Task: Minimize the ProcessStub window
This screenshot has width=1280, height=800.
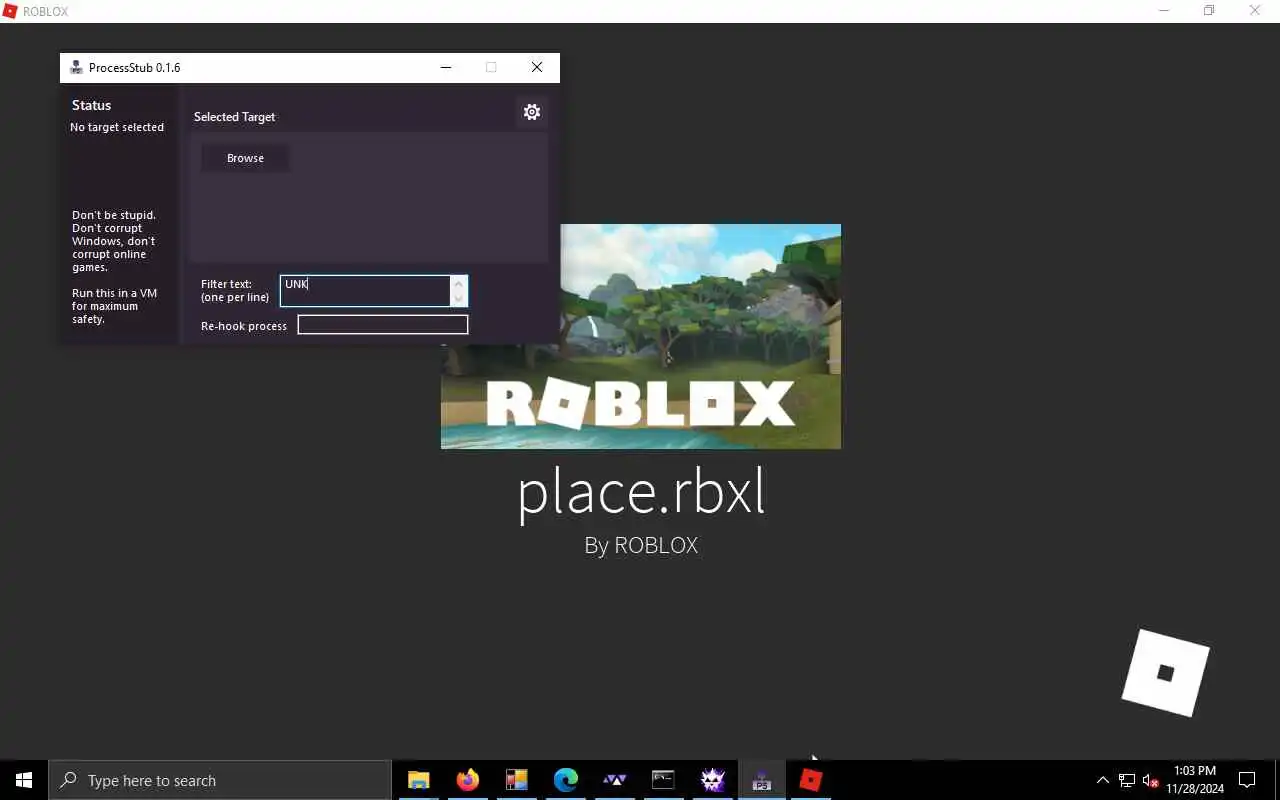Action: [x=446, y=67]
